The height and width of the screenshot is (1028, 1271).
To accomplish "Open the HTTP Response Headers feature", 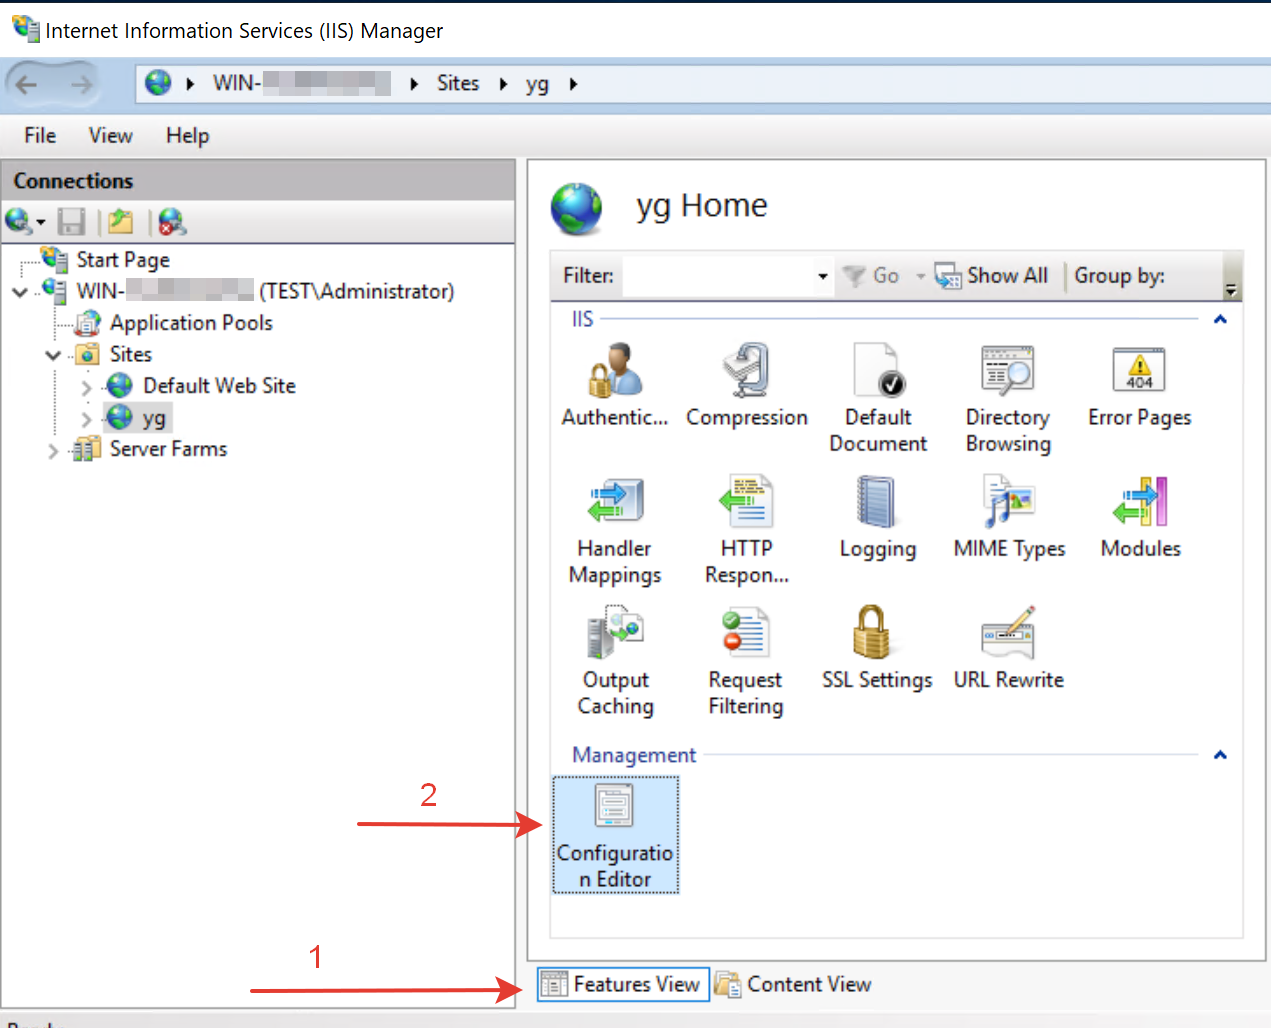I will click(x=747, y=531).
